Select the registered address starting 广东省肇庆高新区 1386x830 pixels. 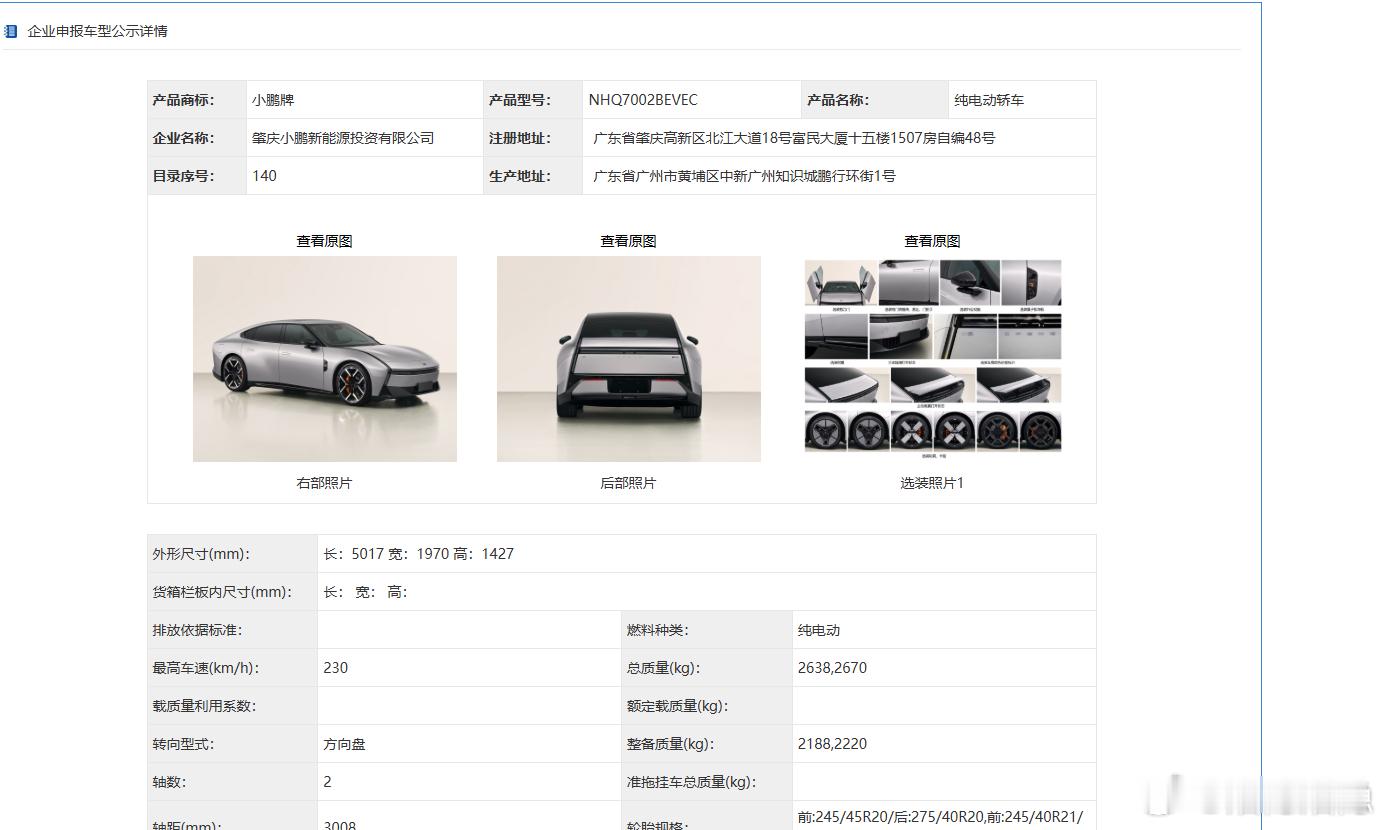coord(794,138)
